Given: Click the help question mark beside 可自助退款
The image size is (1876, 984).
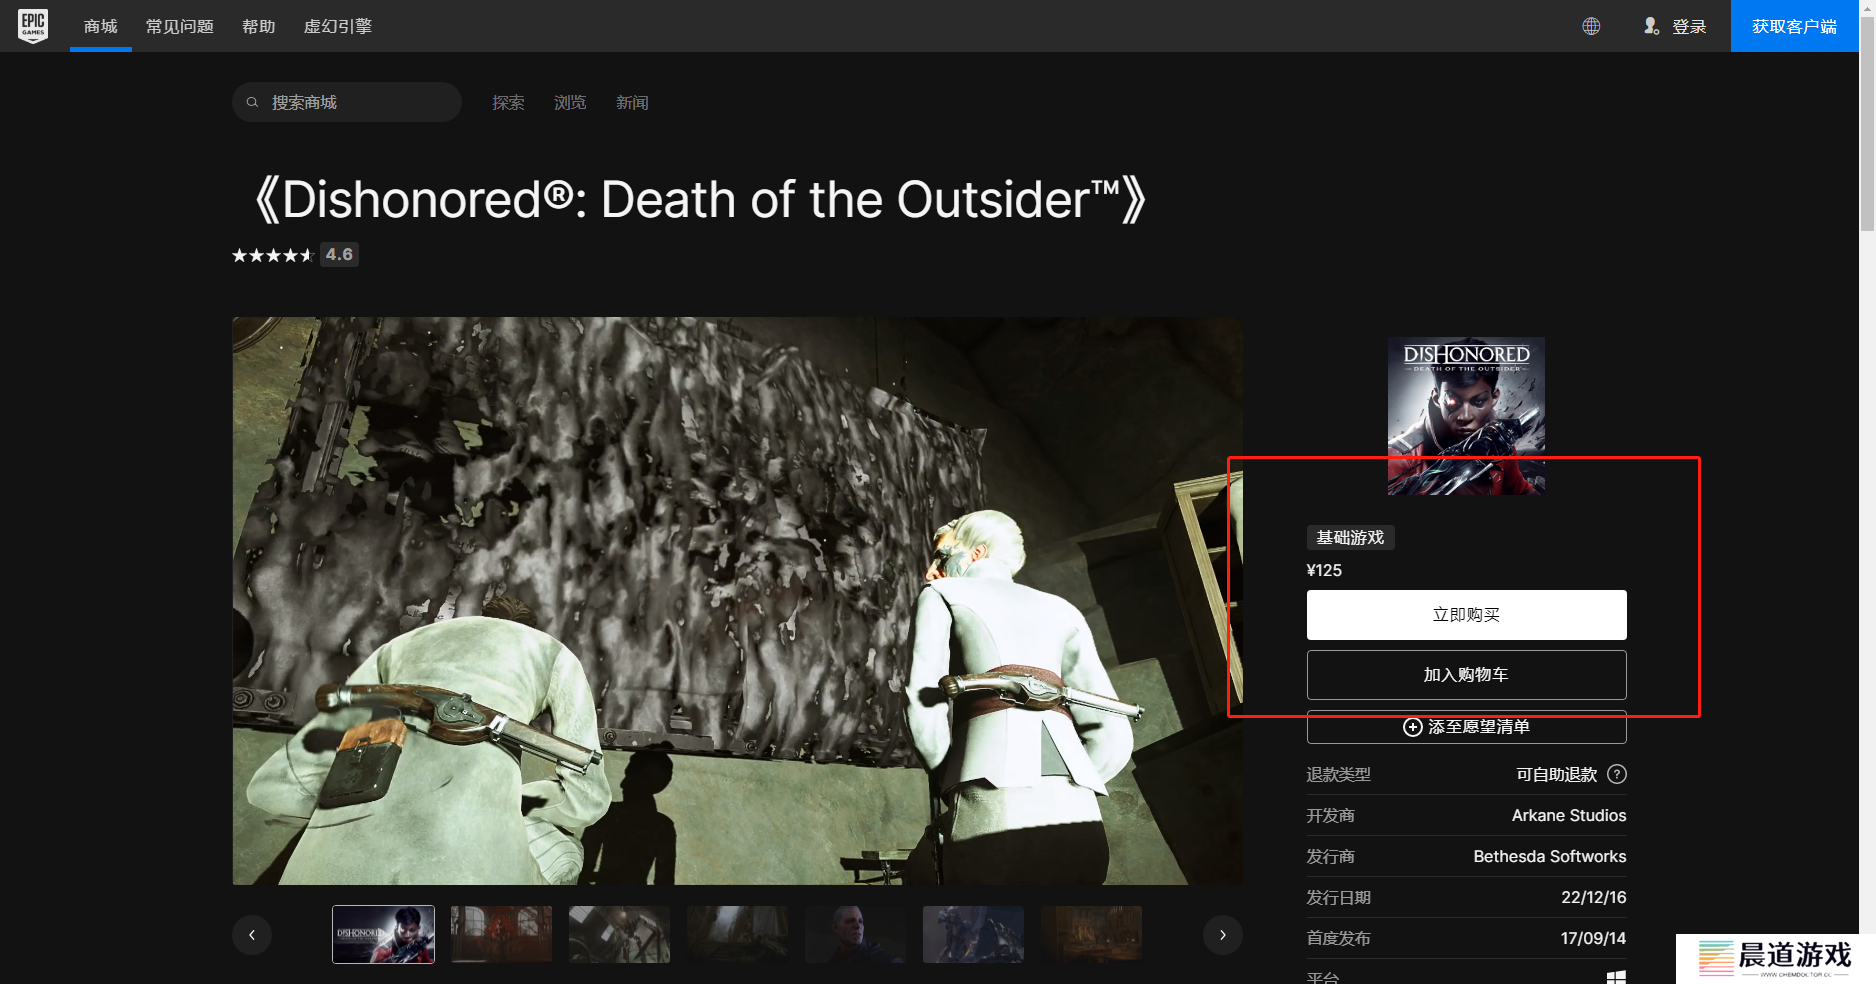Looking at the screenshot, I should click(1617, 774).
